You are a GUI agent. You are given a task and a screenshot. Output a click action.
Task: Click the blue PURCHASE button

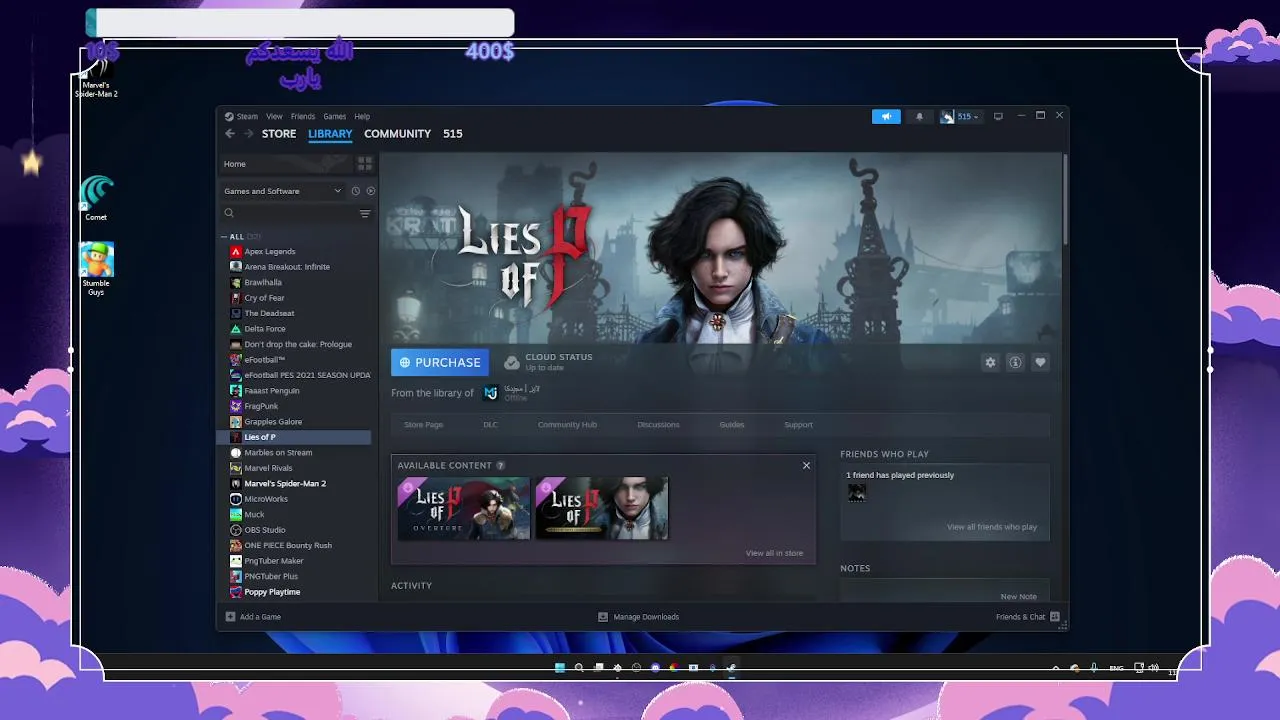440,363
